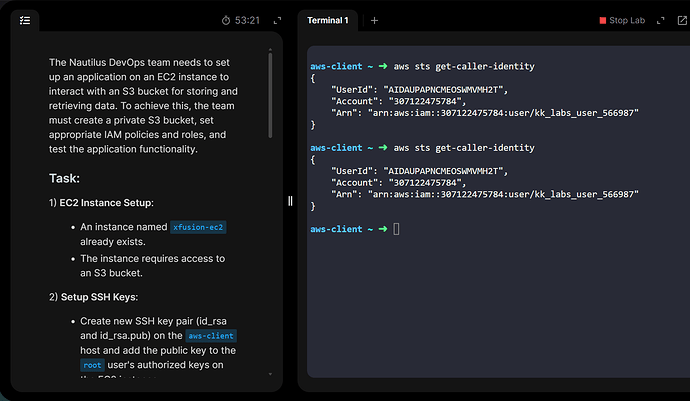The height and width of the screenshot is (401, 690).
Task: Click the last aws-client prompt text
Action: pyautogui.click(x=336, y=229)
